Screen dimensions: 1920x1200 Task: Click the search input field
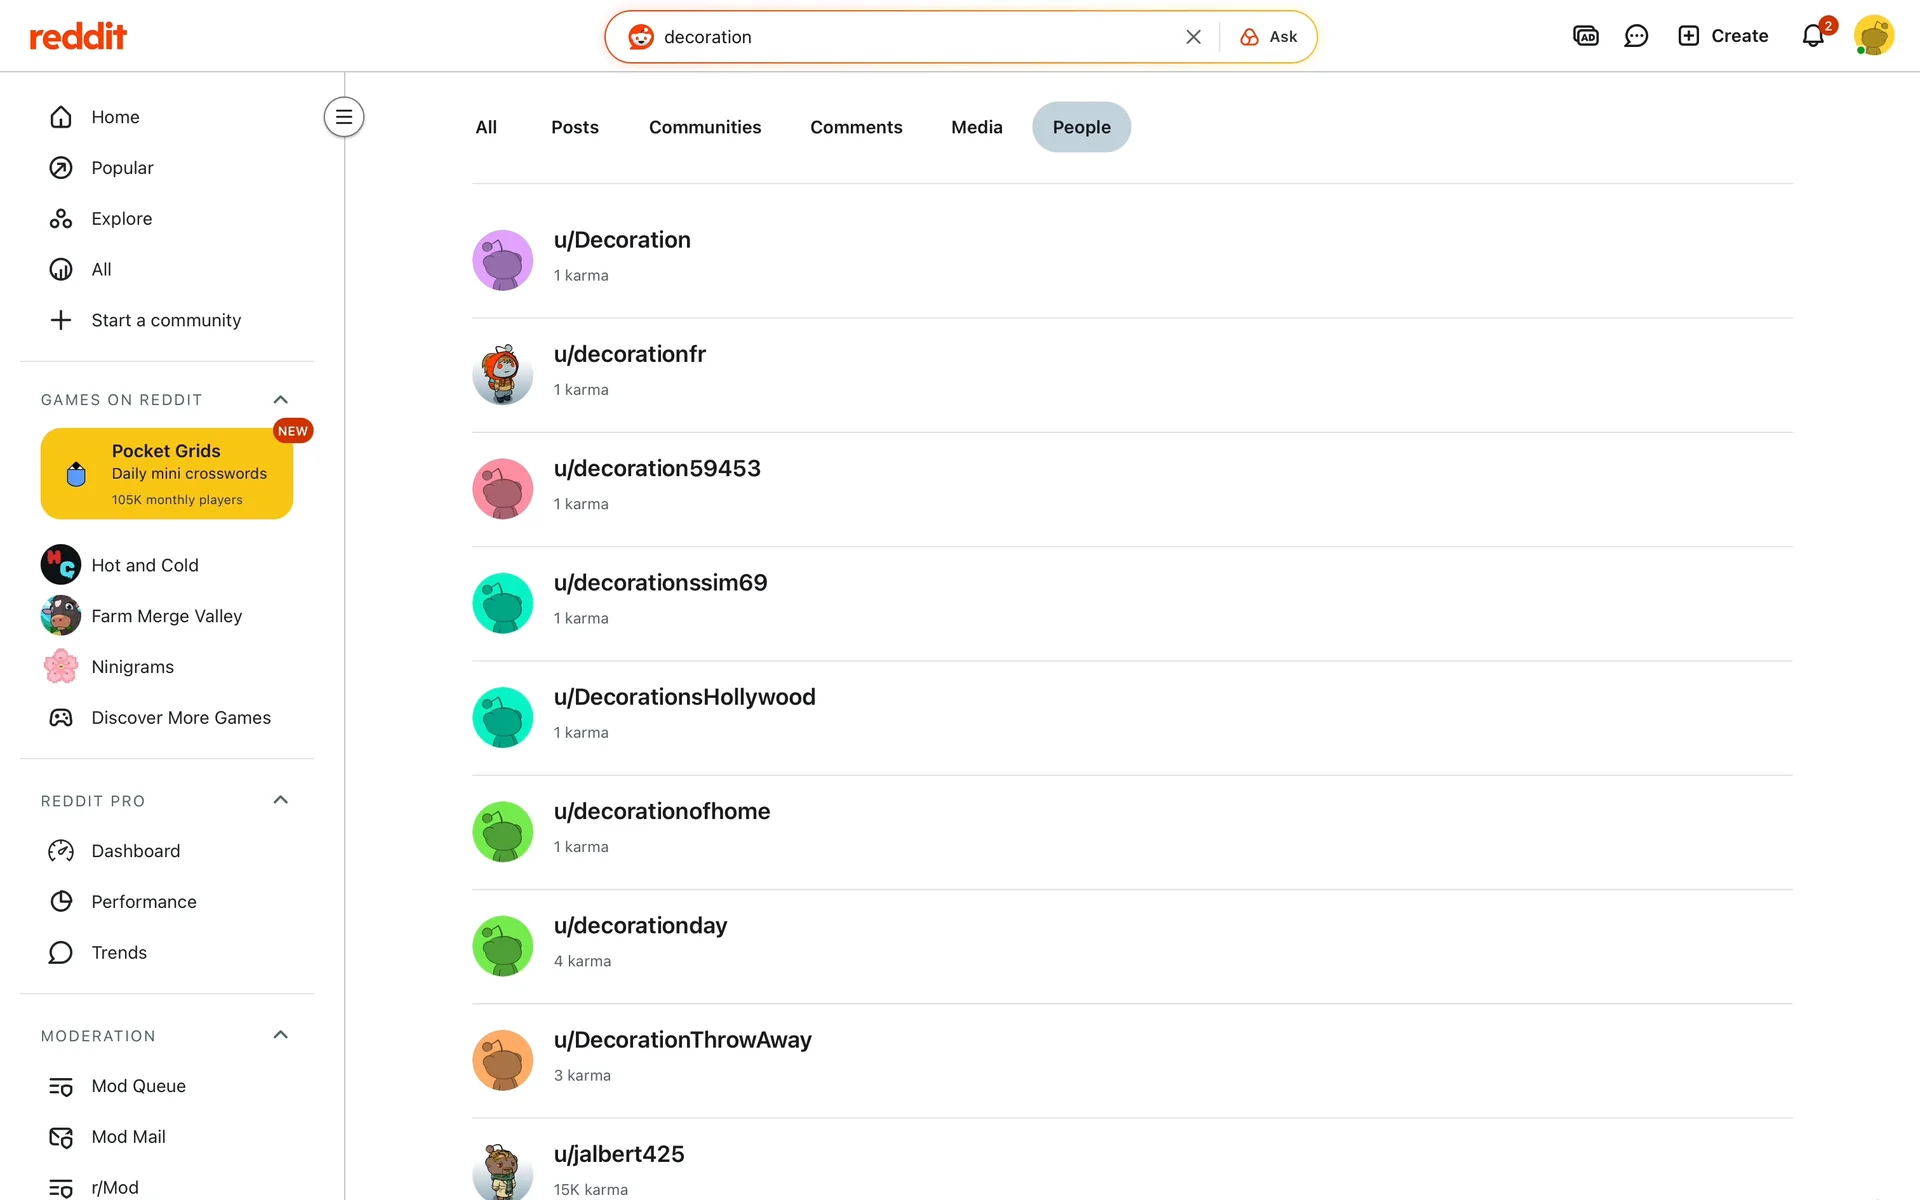(x=900, y=37)
